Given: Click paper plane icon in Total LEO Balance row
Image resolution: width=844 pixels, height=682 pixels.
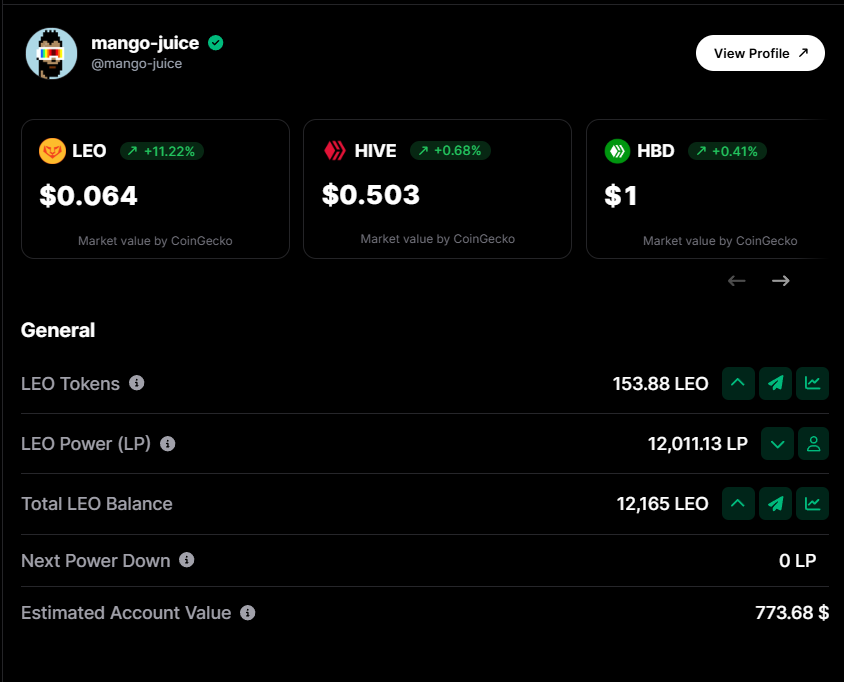Looking at the screenshot, I should tap(775, 503).
